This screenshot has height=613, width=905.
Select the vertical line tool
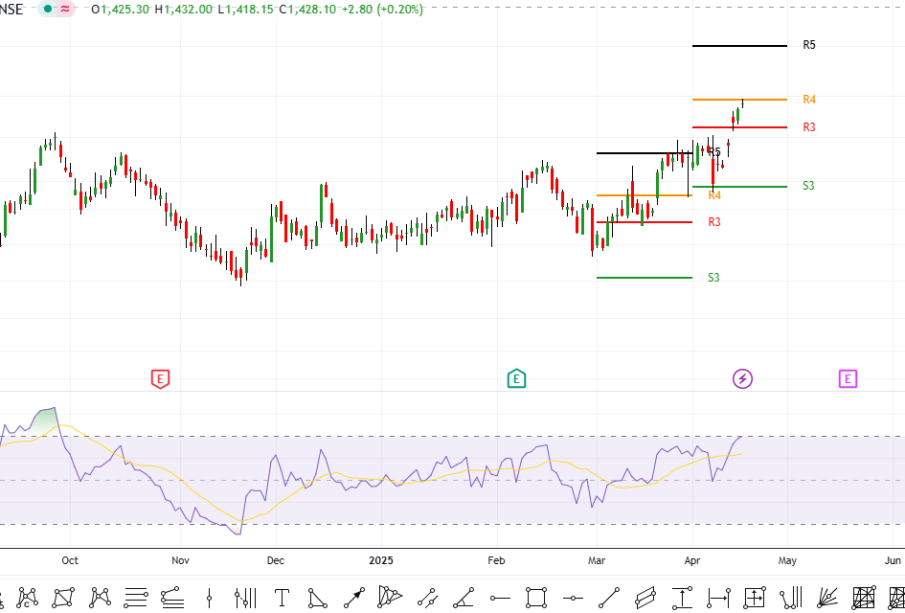tap(209, 597)
